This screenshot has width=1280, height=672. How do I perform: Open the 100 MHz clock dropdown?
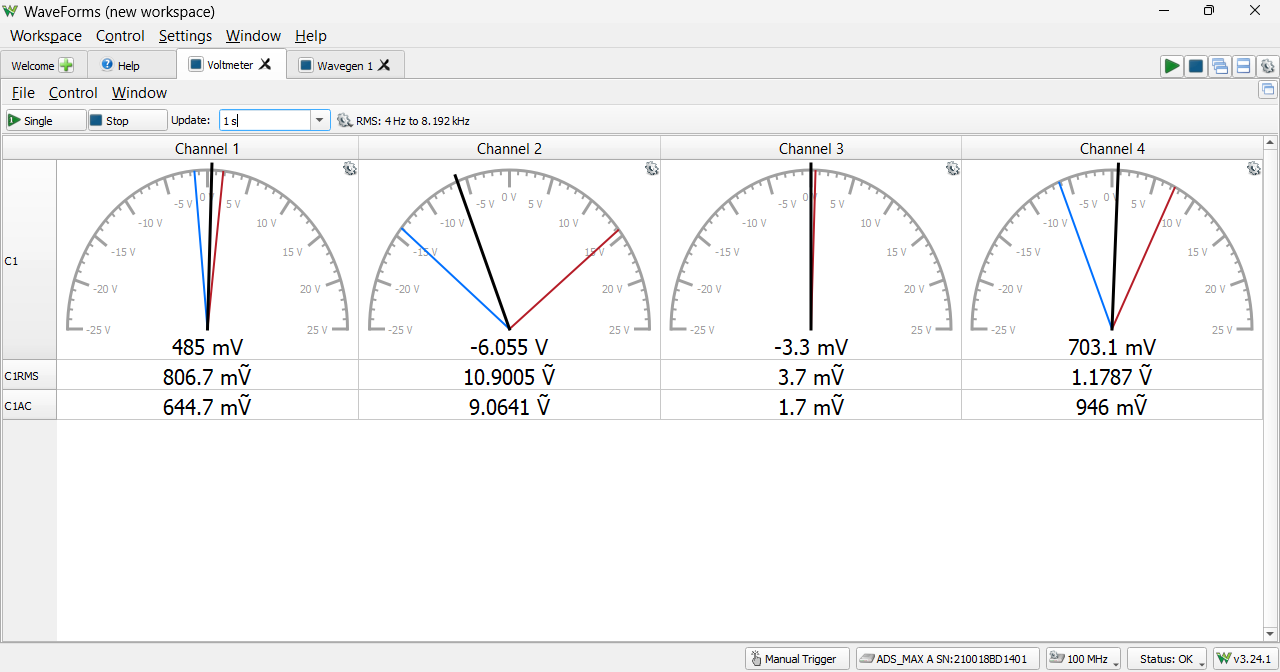click(x=1083, y=659)
